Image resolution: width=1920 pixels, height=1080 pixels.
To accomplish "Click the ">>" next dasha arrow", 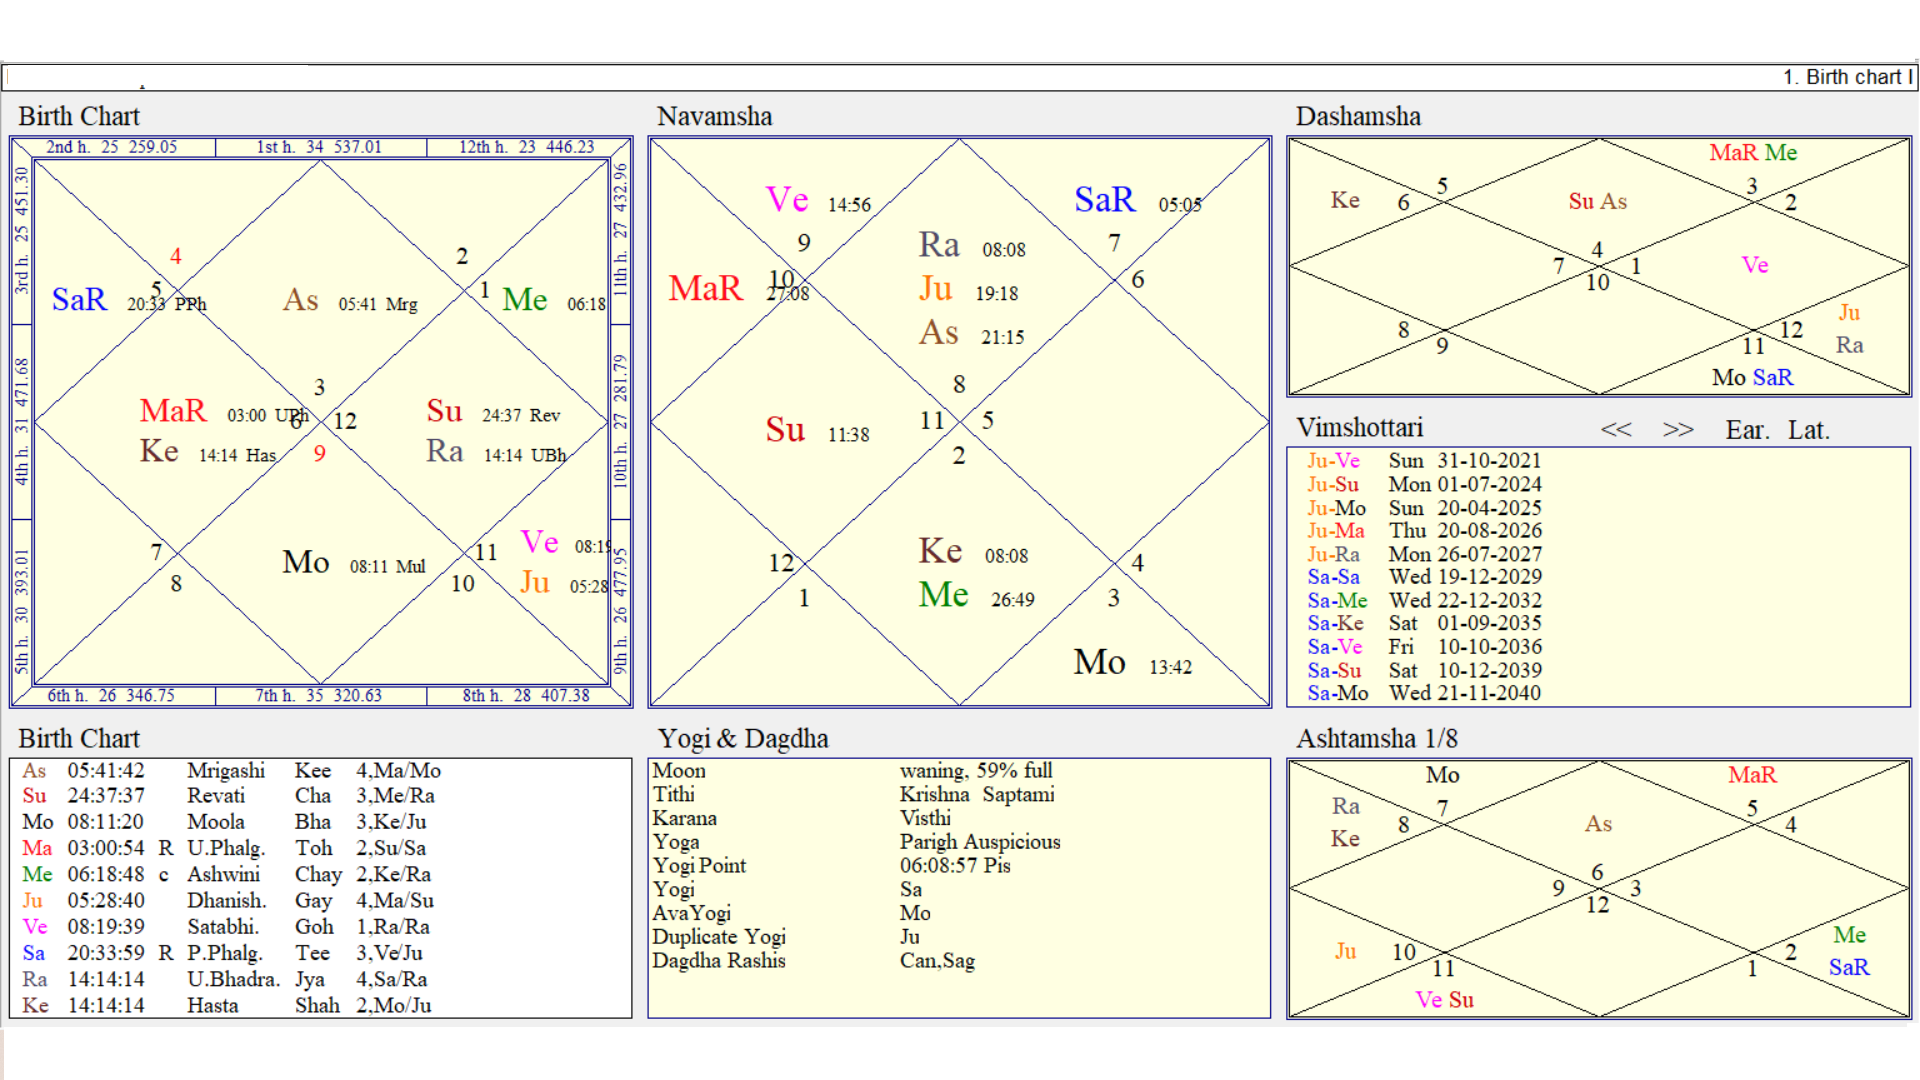I will pos(1678,429).
